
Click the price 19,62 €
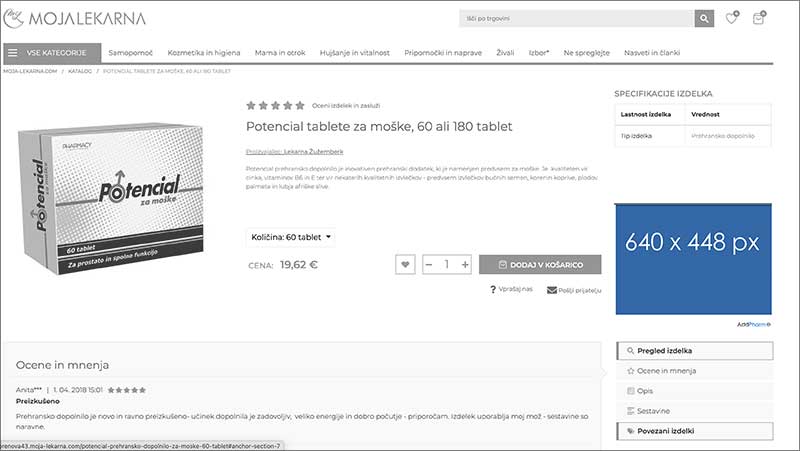coord(298,265)
